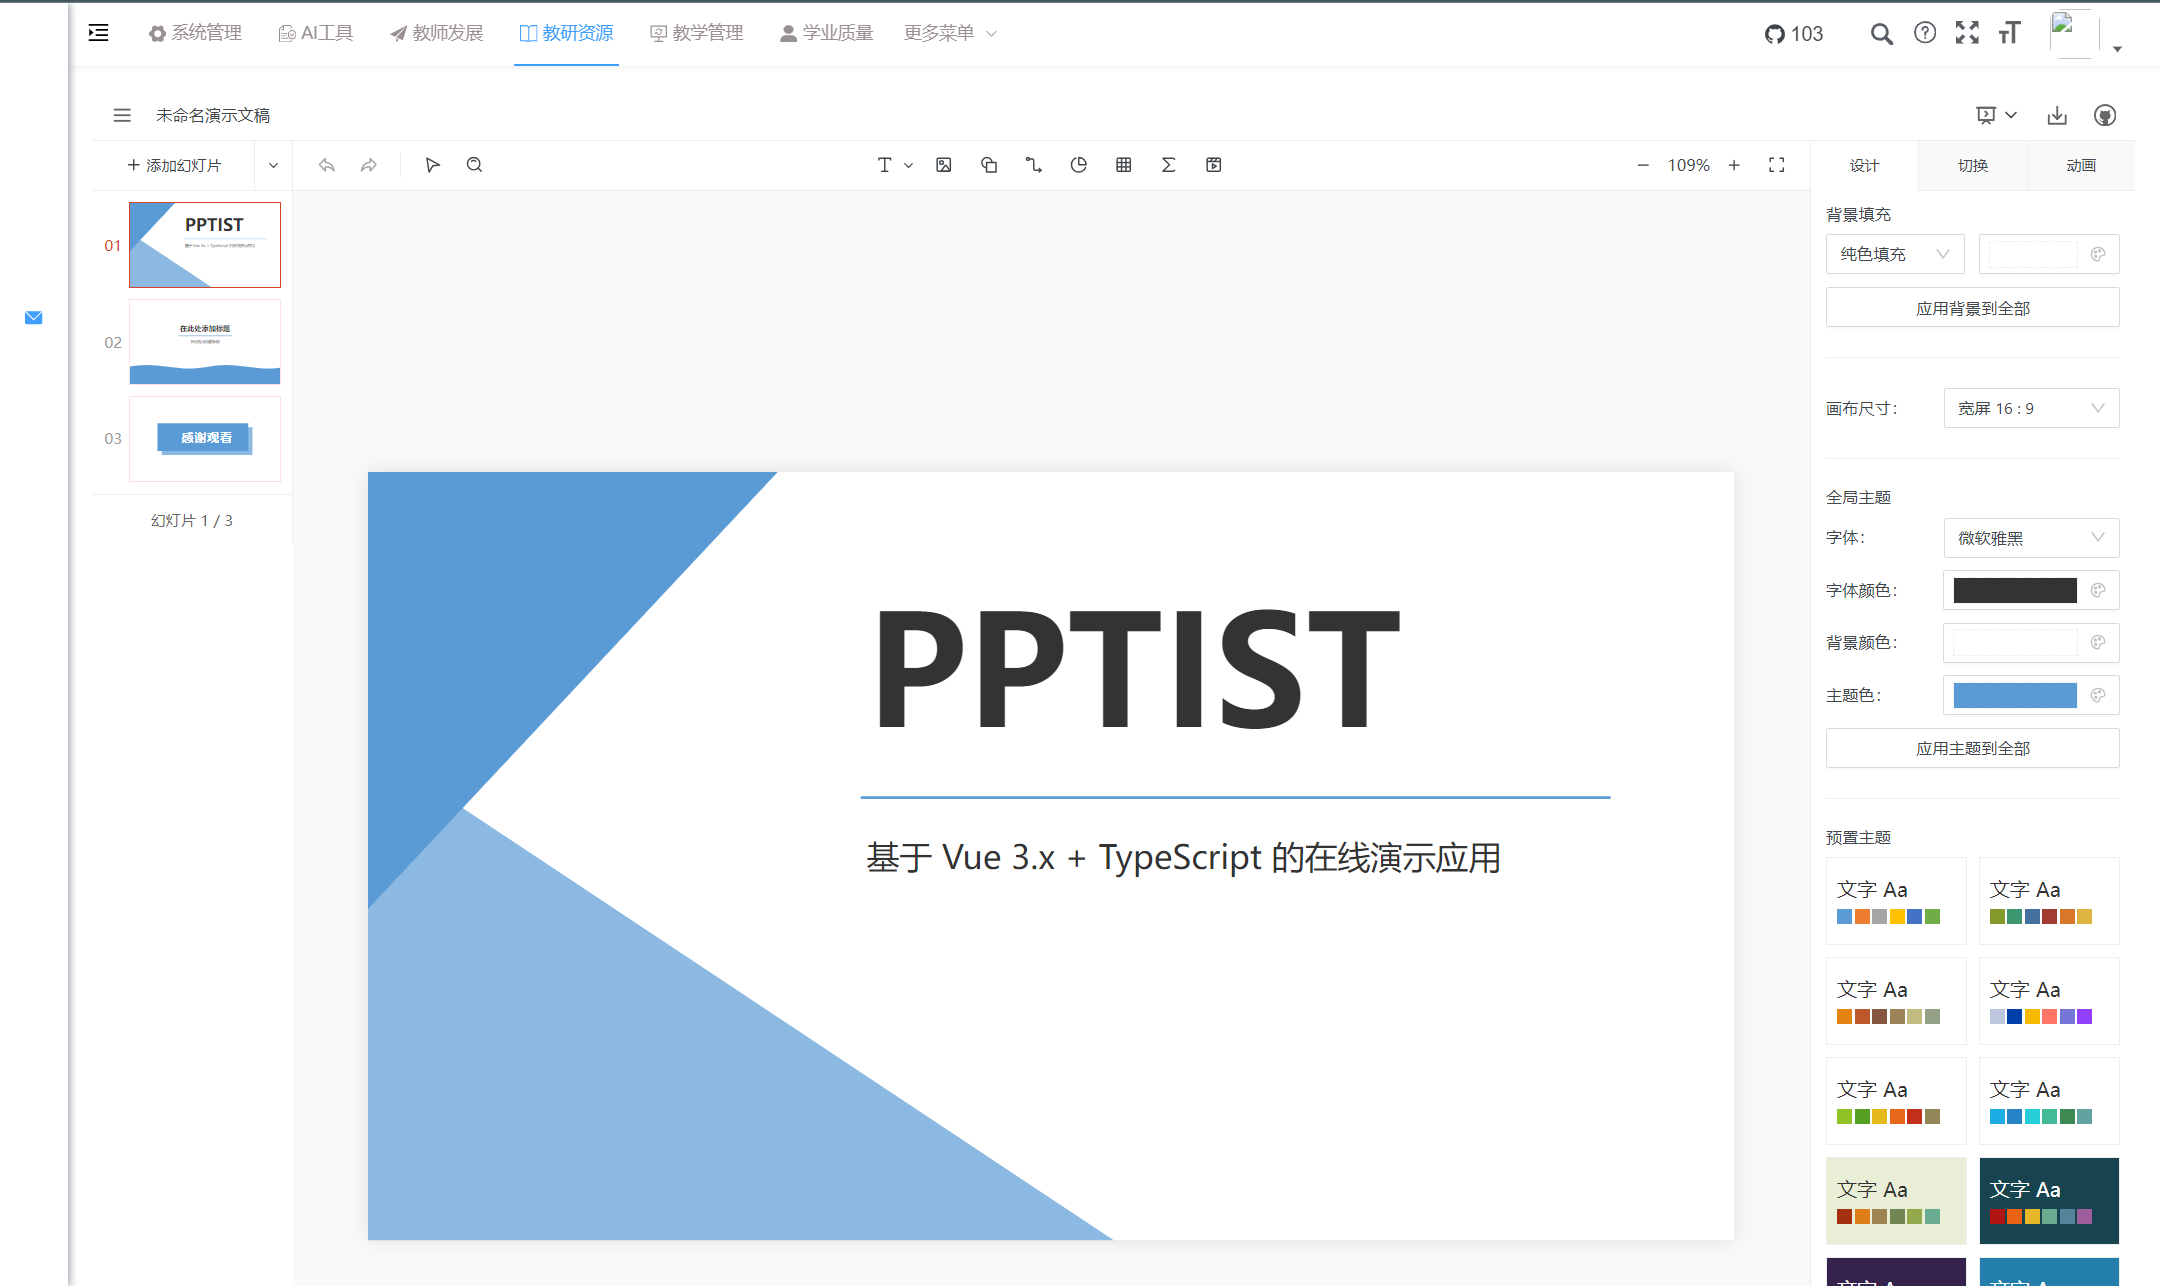Click the 未命名演示文稿 title

213,115
